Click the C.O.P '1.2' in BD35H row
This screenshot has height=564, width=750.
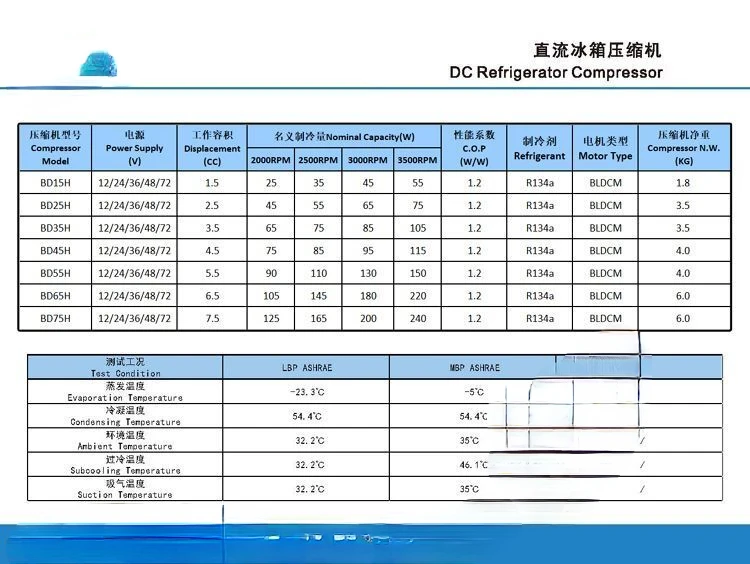(x=474, y=228)
